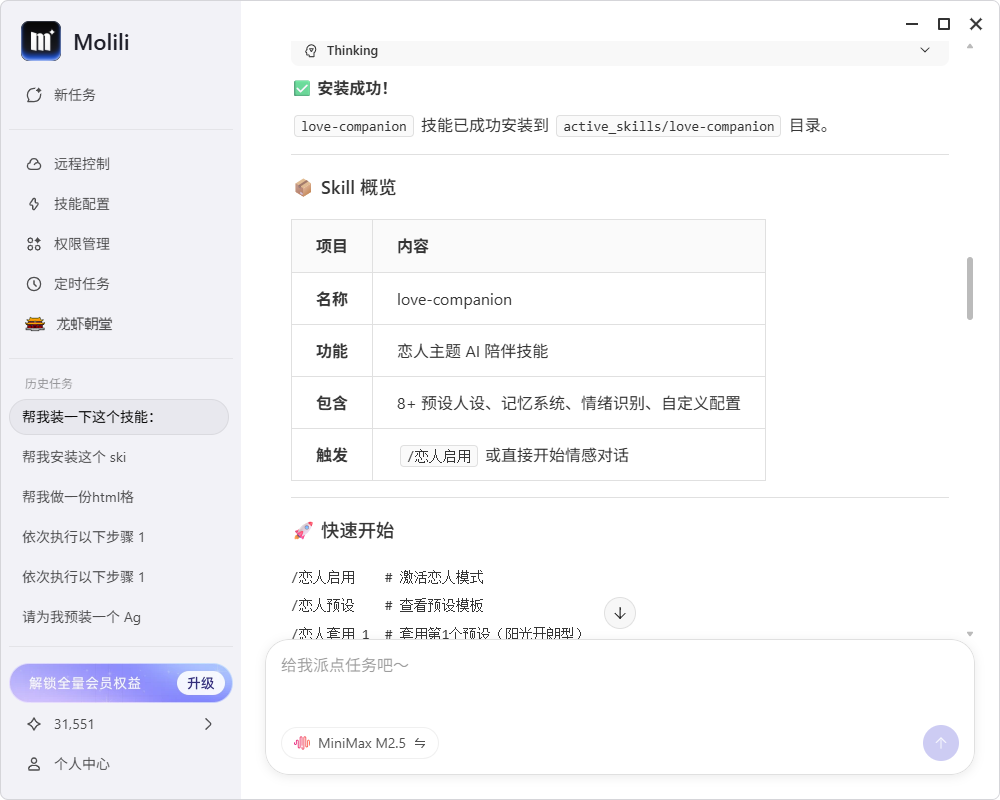Start a new task via 新任务 icon
1000x800 pixels.
34,95
